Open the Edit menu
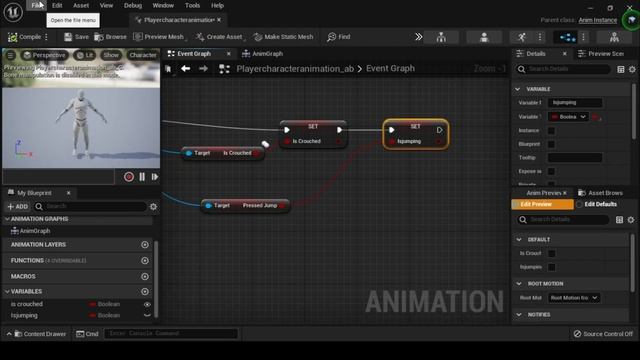640x360 pixels. click(x=57, y=5)
